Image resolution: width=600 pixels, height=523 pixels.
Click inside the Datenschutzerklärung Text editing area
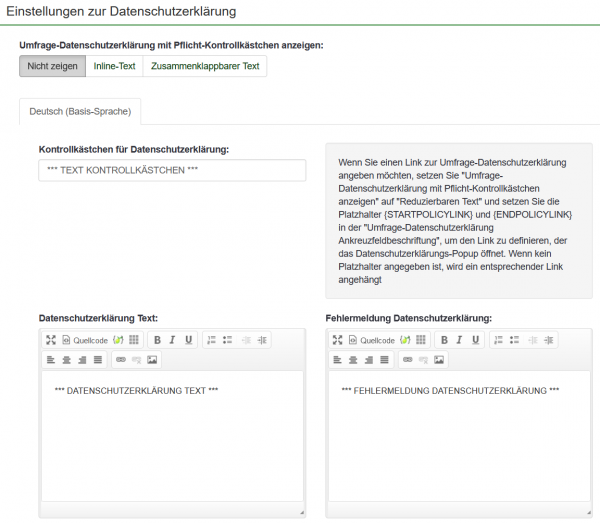click(x=172, y=440)
